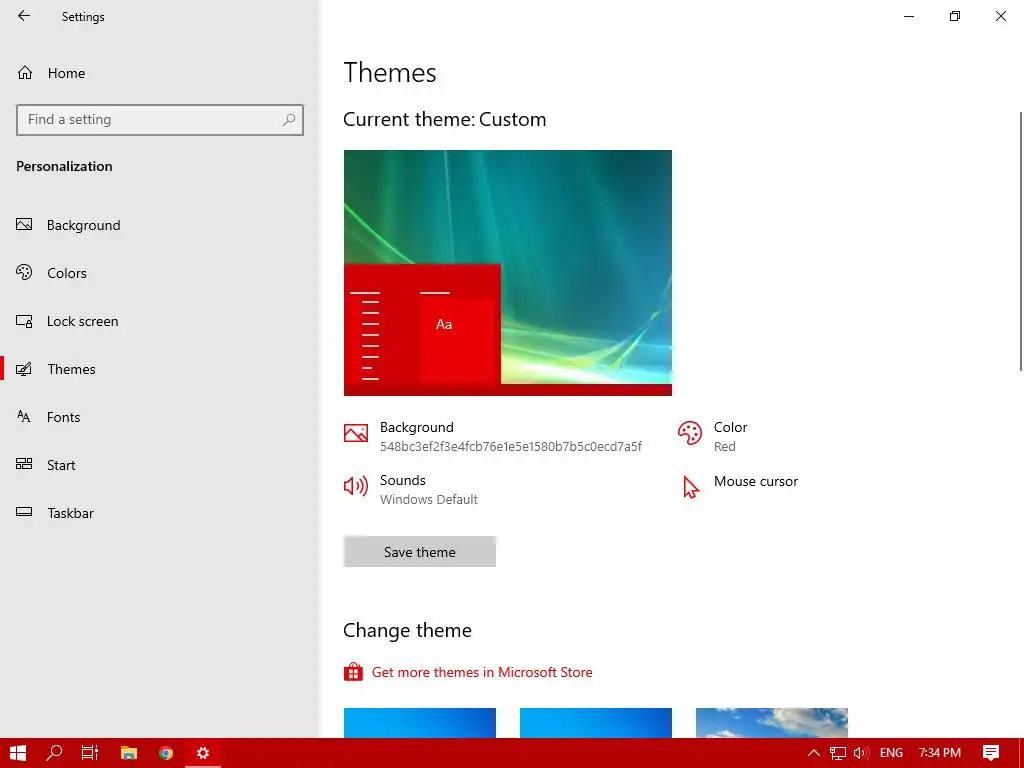
Task: Go back with the Settings back arrow
Action: tap(24, 16)
